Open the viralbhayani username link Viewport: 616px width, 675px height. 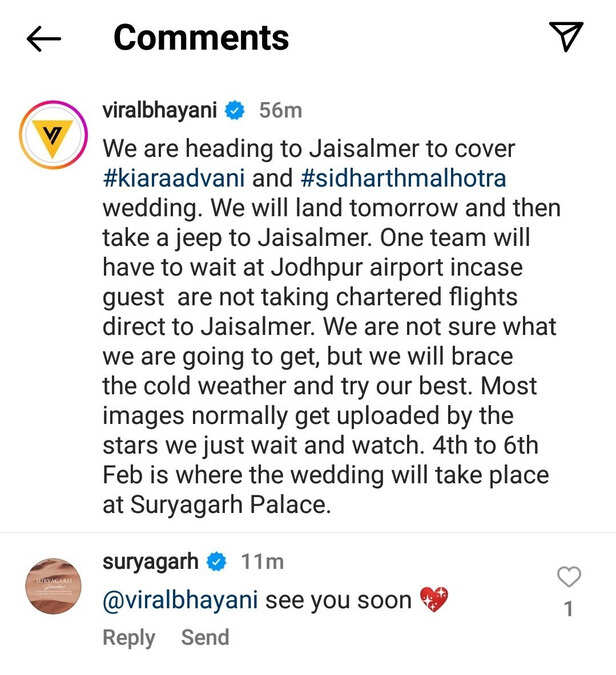tap(159, 110)
